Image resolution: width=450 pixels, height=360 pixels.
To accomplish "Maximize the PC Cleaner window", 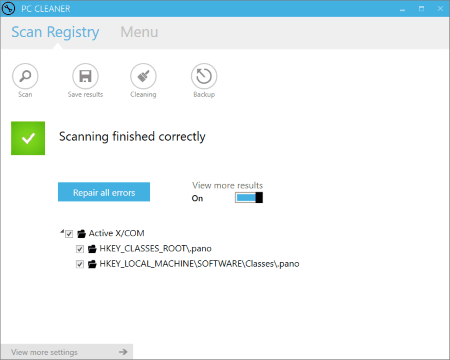I will [x=421, y=9].
